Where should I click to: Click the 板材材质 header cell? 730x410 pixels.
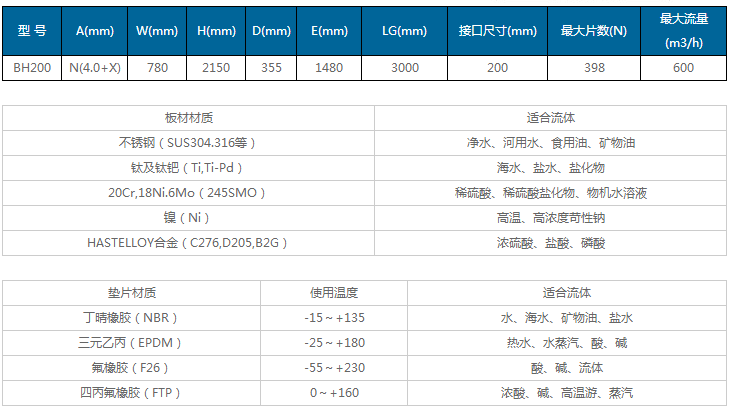189,117
